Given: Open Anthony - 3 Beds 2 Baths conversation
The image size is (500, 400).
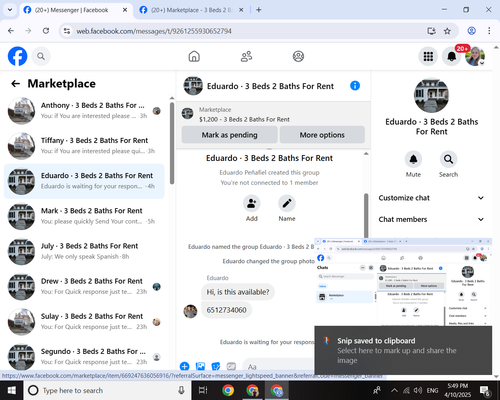Looking at the screenshot, I should coord(84,111).
